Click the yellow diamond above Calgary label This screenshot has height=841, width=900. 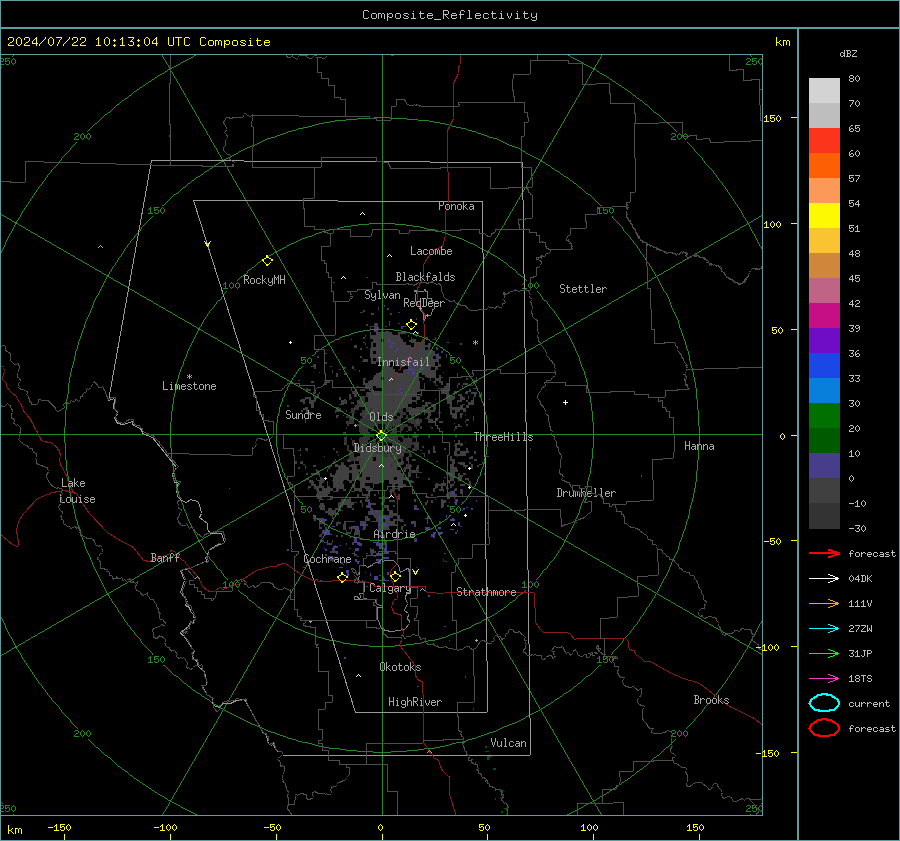395,576
